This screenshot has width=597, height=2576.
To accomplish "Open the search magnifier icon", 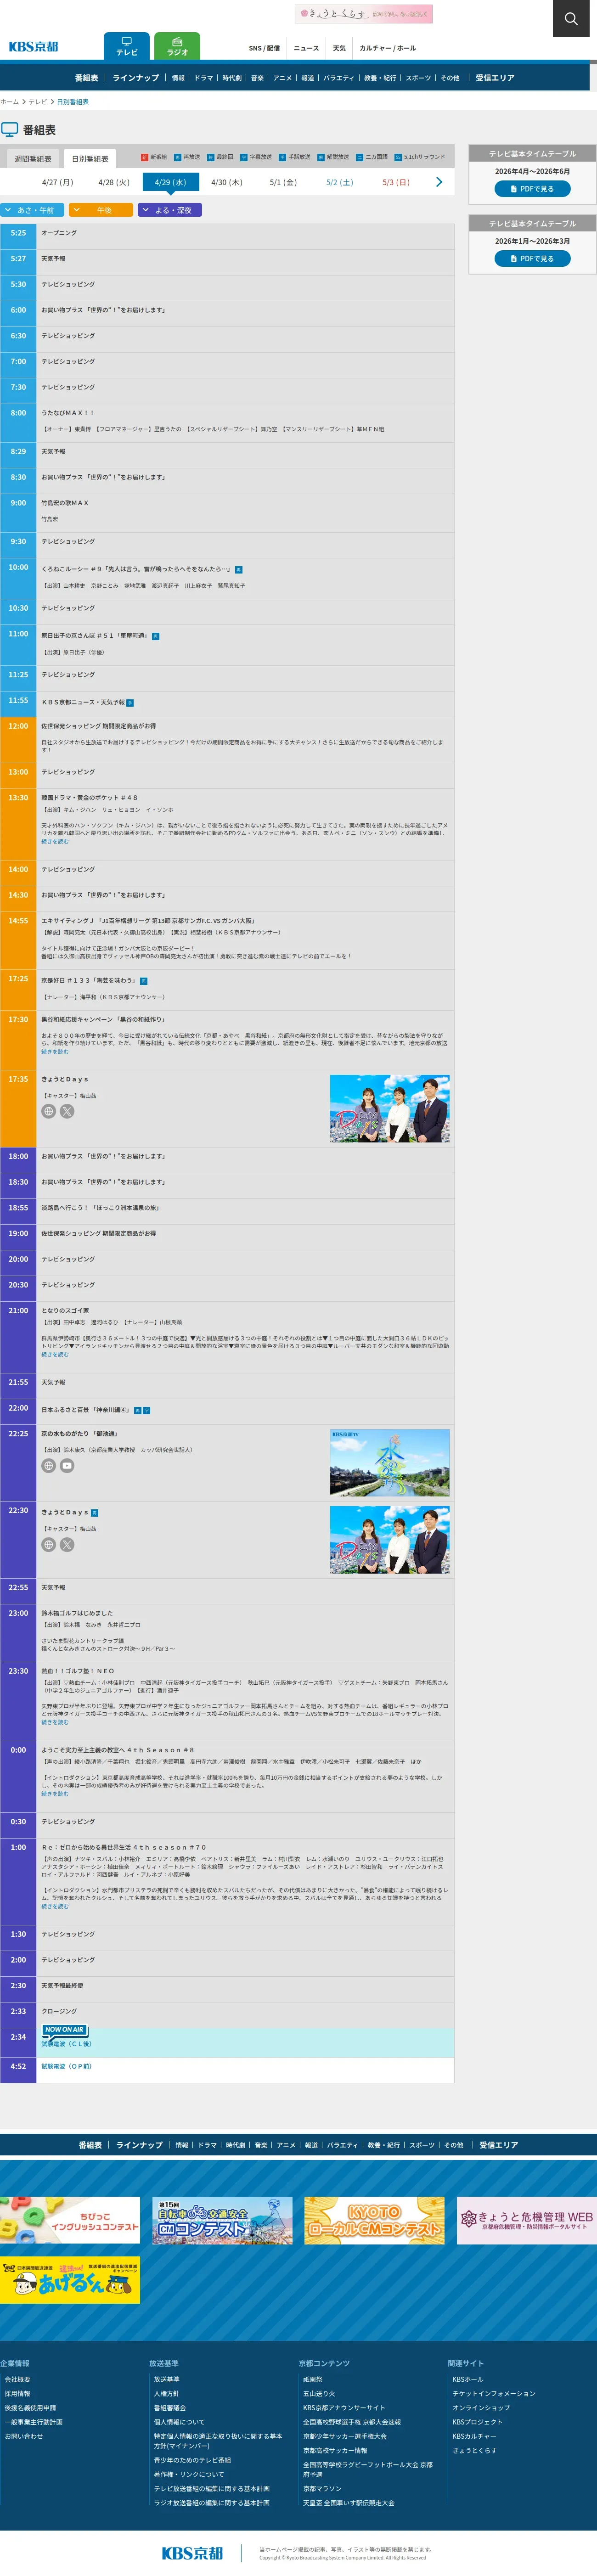I will click(x=571, y=18).
